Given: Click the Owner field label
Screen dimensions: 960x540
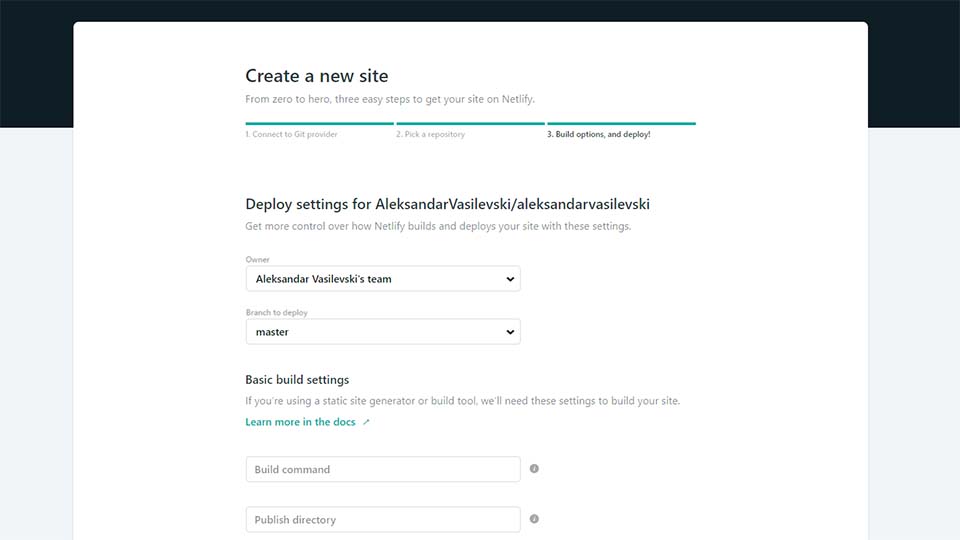Looking at the screenshot, I should [x=257, y=260].
